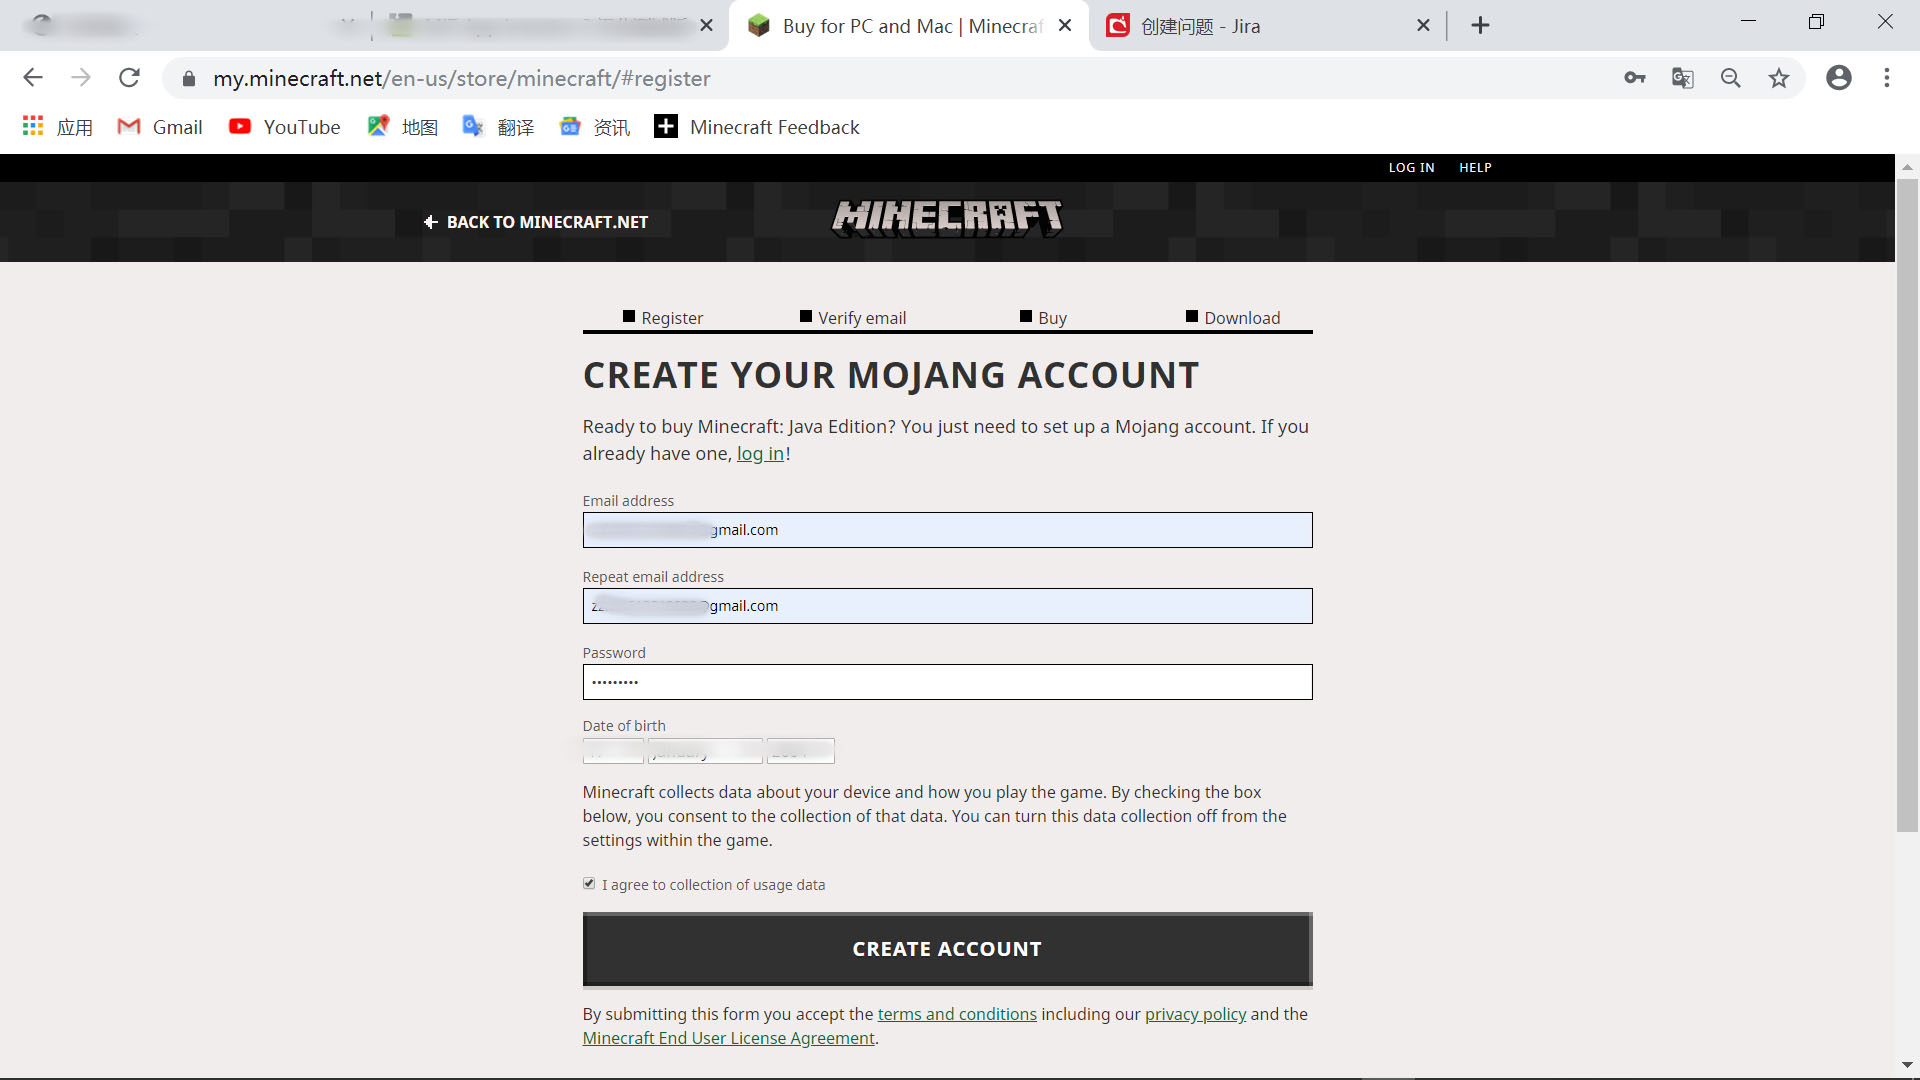This screenshot has width=1920, height=1080.
Task: Open the birth day dropdown
Action: click(x=613, y=751)
